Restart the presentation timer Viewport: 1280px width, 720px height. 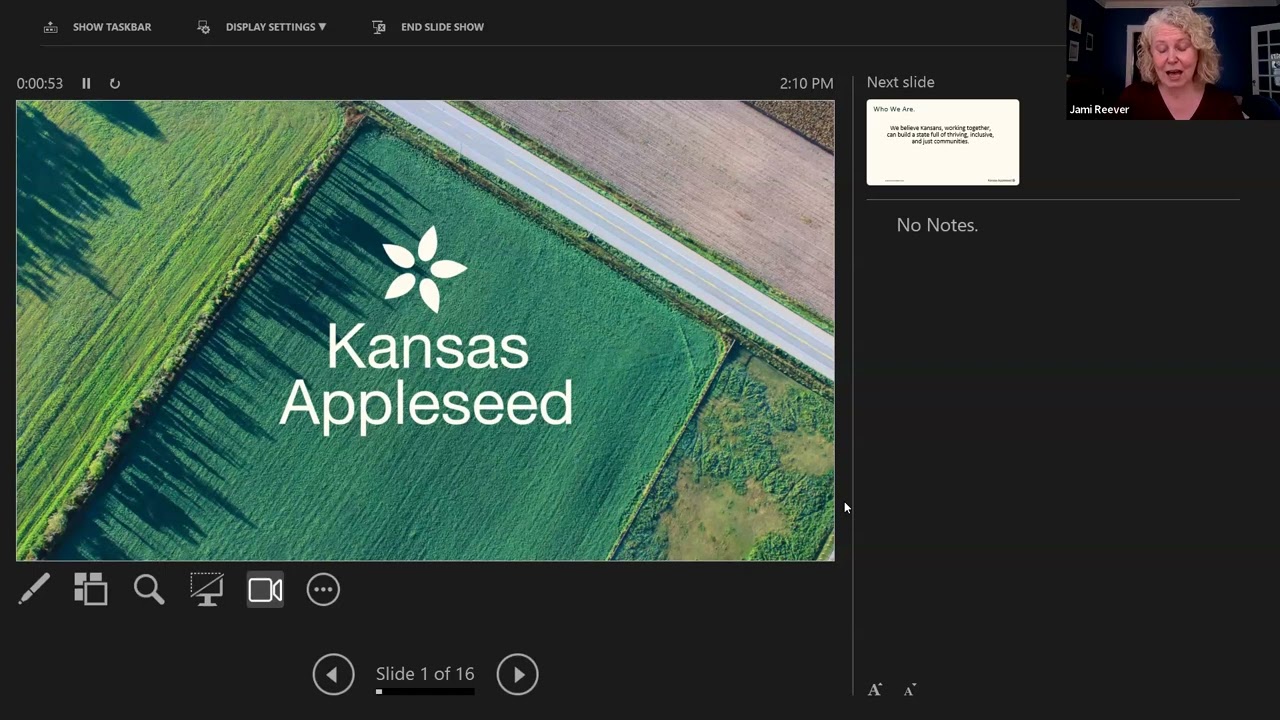point(115,84)
